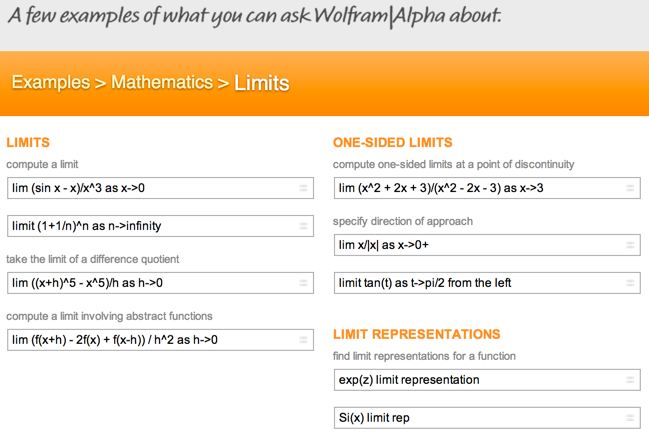649x436 pixels.
Task: Click equals icon on exp(z) limit representation
Action: coord(630,380)
